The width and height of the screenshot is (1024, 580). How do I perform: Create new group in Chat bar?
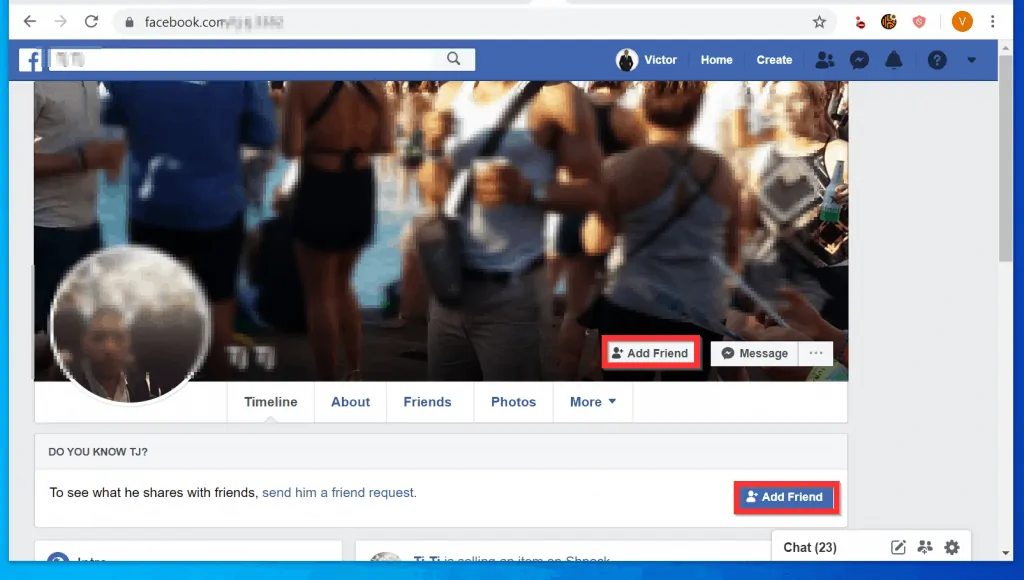925,547
